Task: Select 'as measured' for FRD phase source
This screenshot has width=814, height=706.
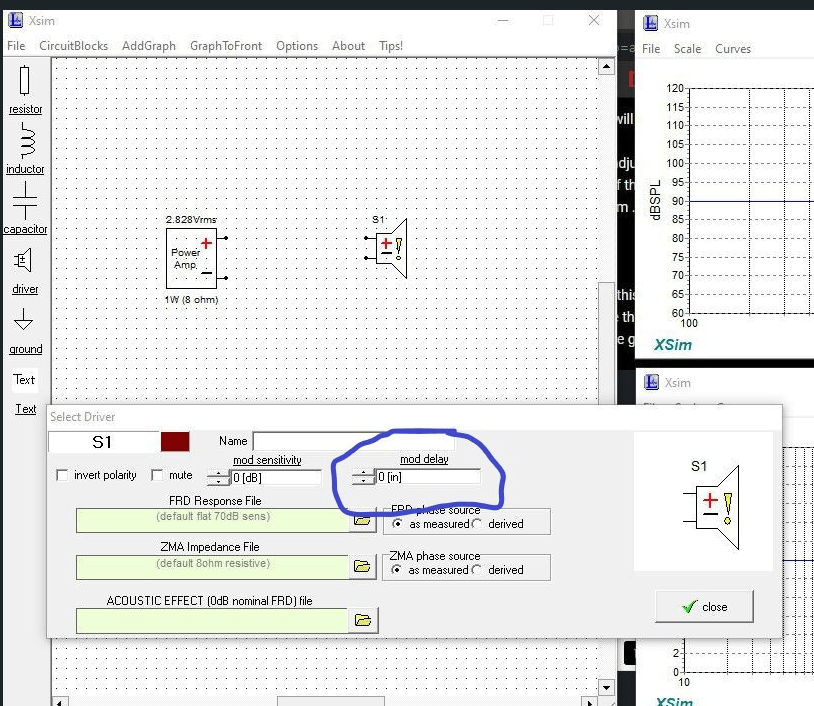Action: pyautogui.click(x=397, y=524)
